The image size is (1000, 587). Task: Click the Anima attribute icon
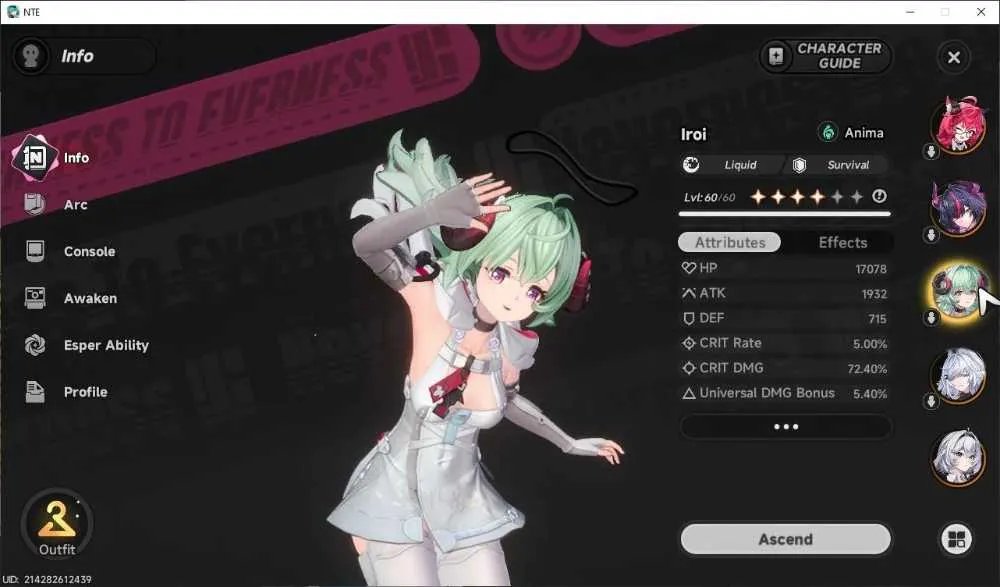tap(828, 133)
